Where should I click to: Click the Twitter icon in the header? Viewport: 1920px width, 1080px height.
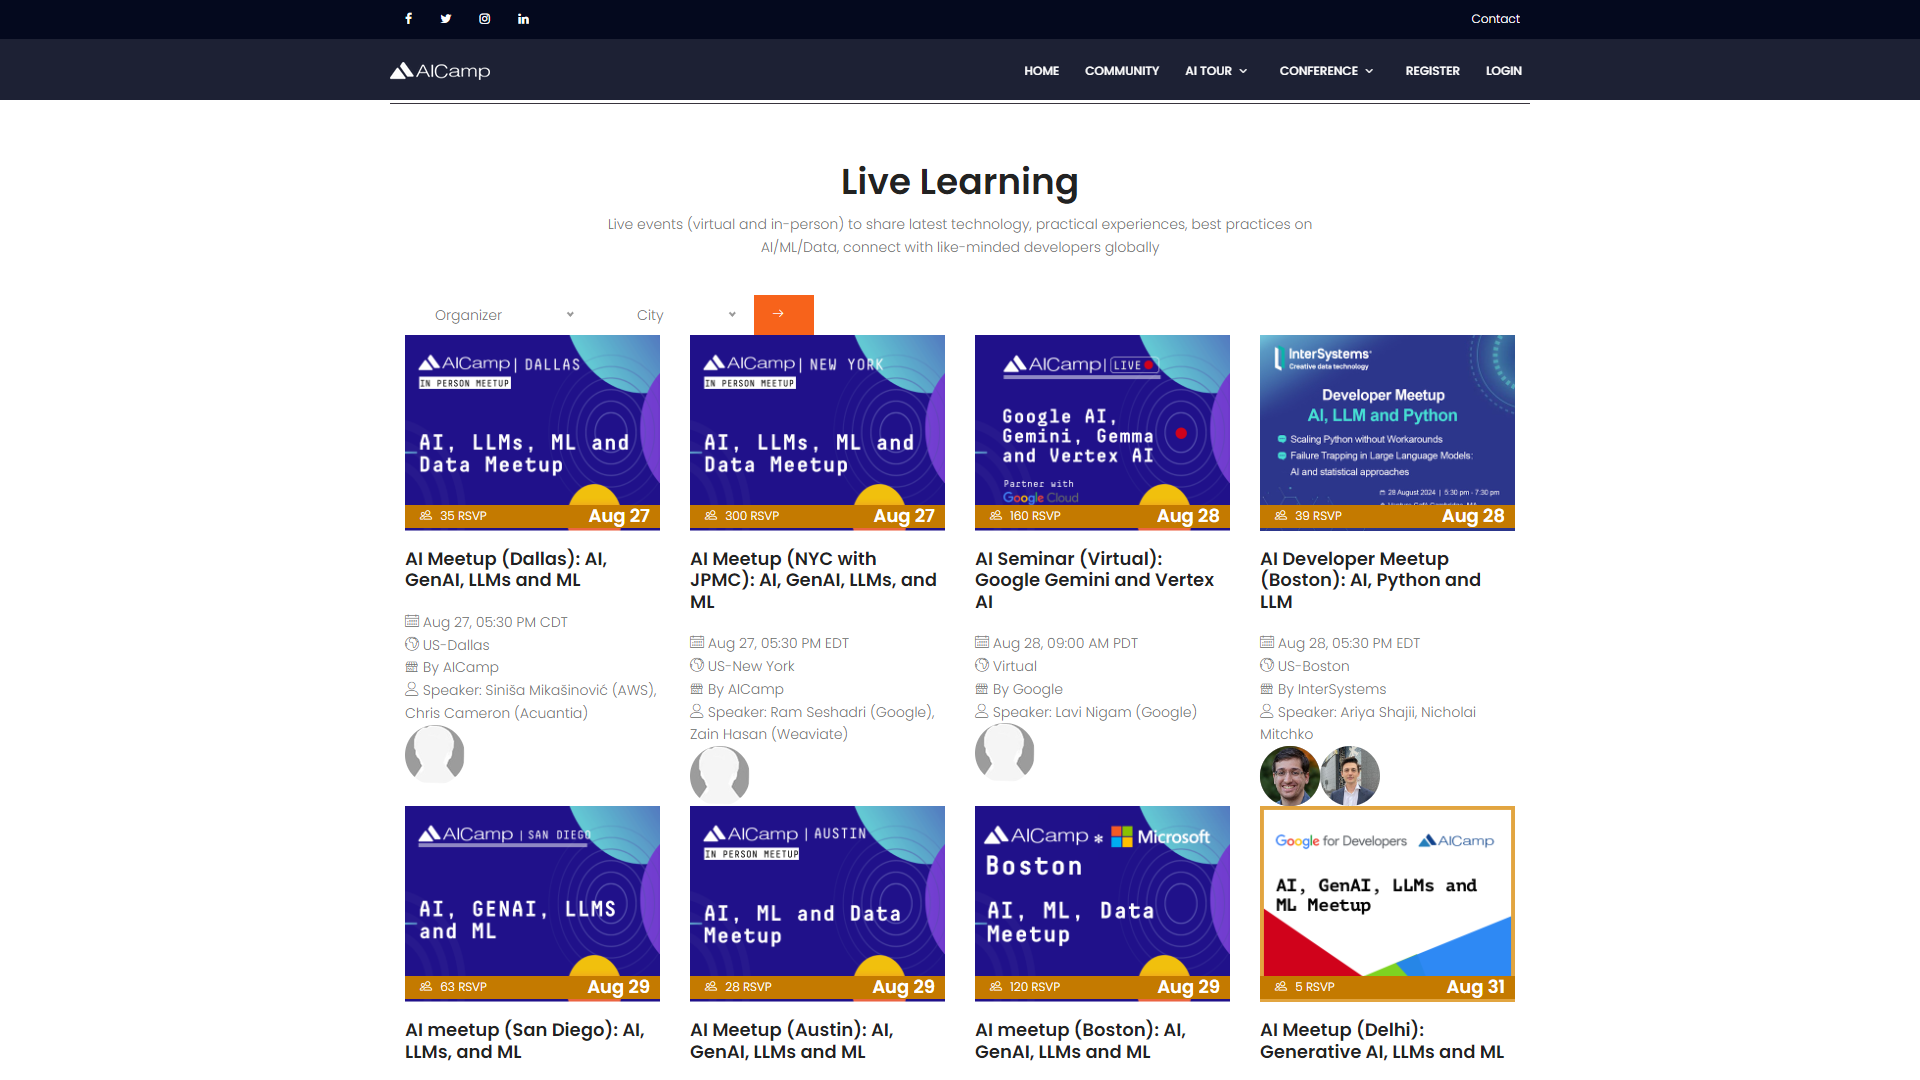(446, 18)
